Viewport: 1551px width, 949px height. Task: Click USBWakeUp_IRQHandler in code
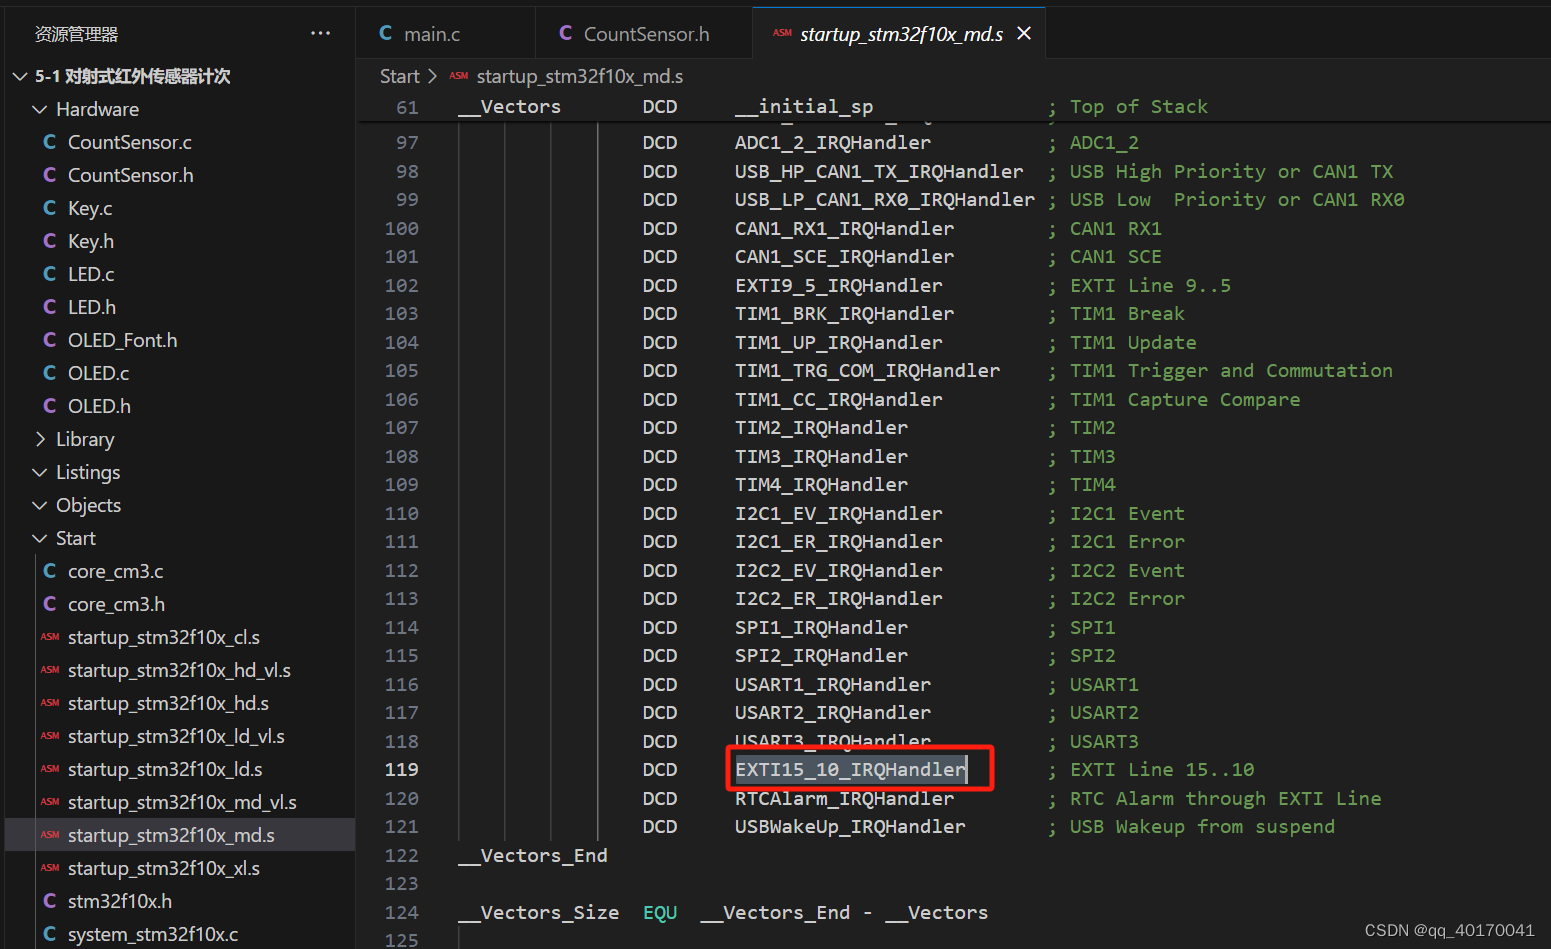coord(850,826)
